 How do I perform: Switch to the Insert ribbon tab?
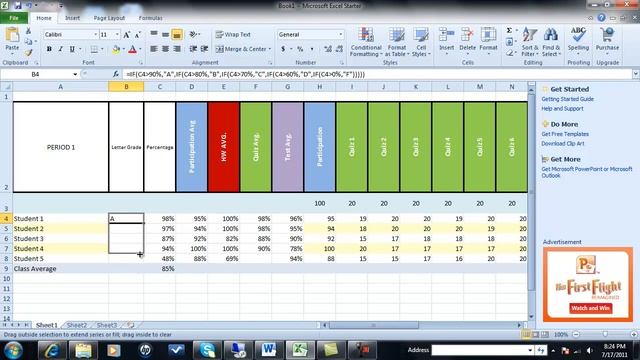pyautogui.click(x=72, y=18)
